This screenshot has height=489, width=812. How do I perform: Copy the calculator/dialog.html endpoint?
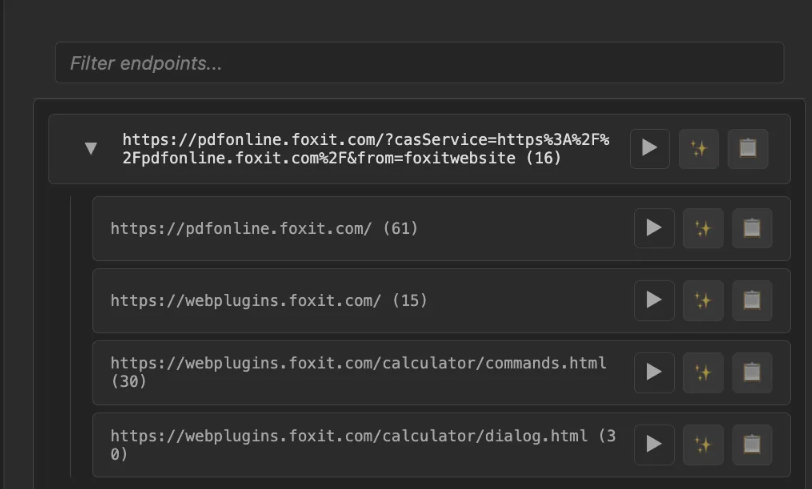tap(752, 444)
